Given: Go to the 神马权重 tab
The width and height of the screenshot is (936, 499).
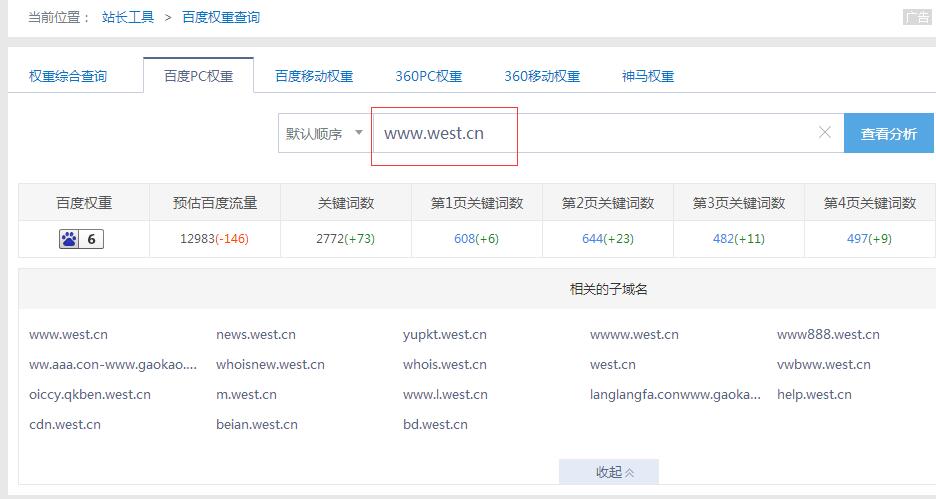Looking at the screenshot, I should click(x=648, y=76).
